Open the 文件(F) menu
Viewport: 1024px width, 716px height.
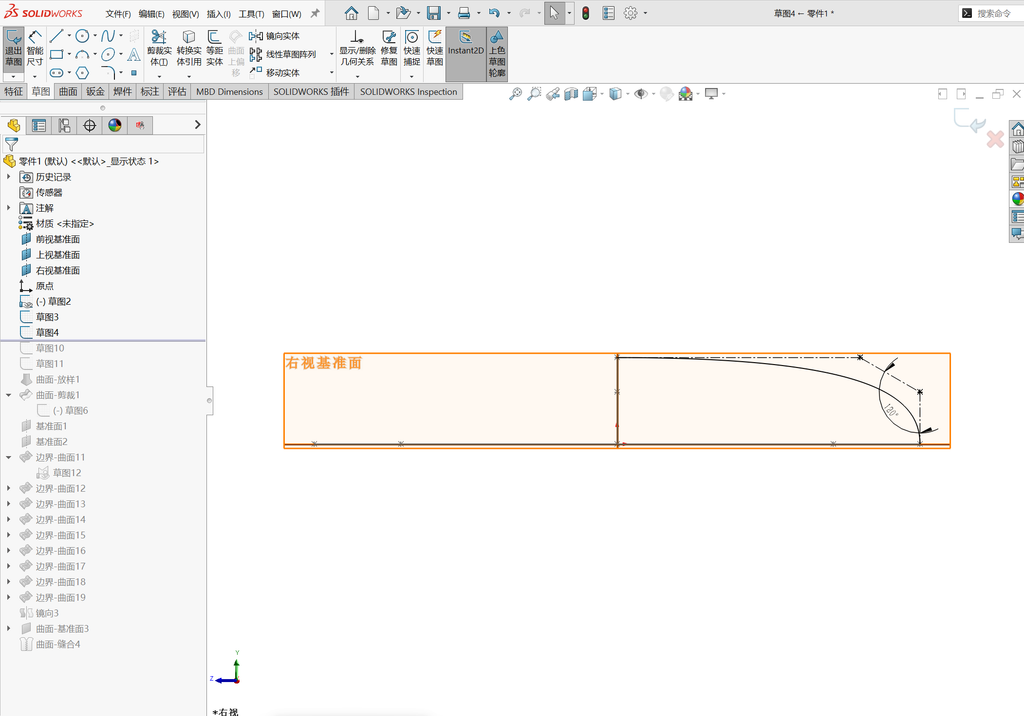tap(118, 14)
